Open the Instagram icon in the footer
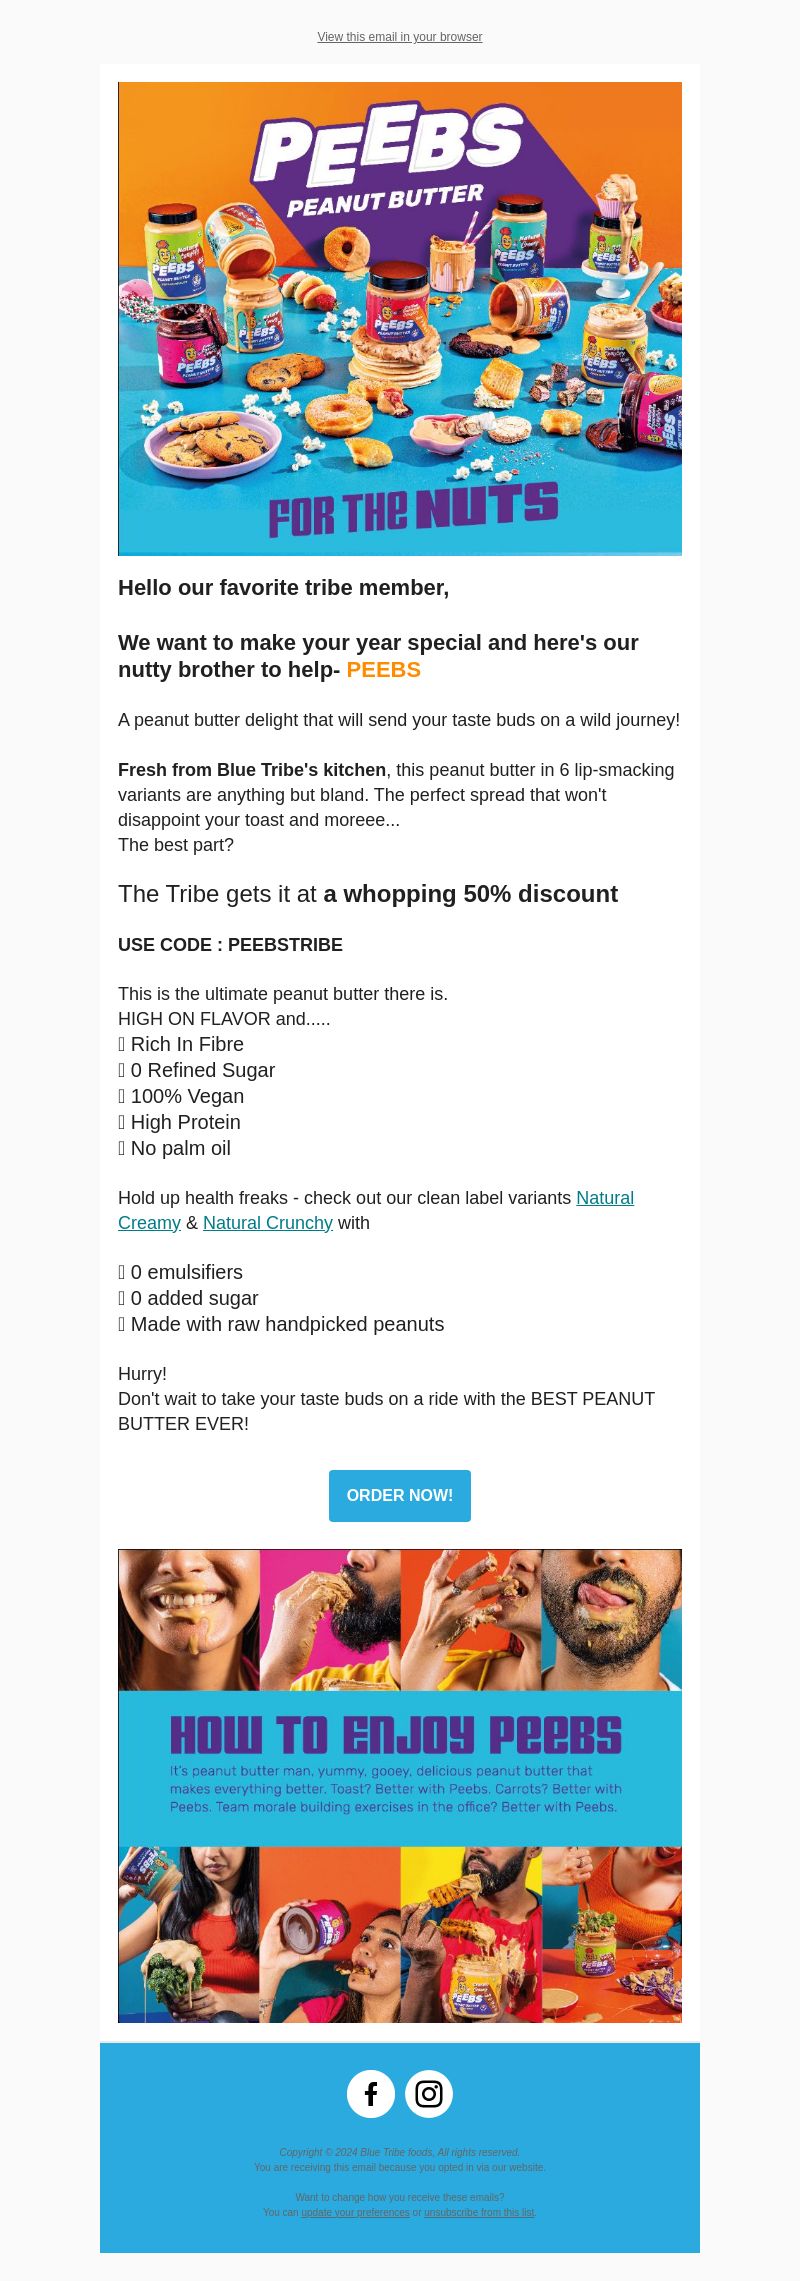This screenshot has width=800, height=2281. click(x=429, y=2094)
